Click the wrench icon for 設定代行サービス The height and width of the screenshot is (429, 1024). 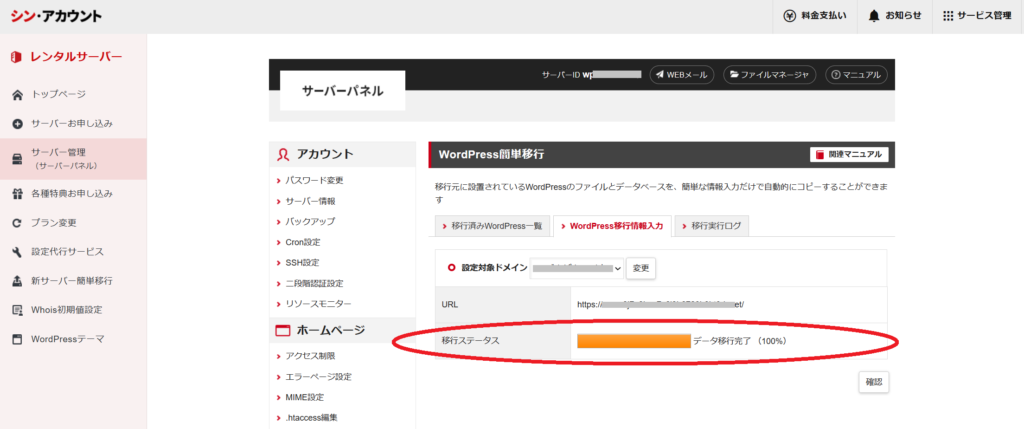click(17, 252)
